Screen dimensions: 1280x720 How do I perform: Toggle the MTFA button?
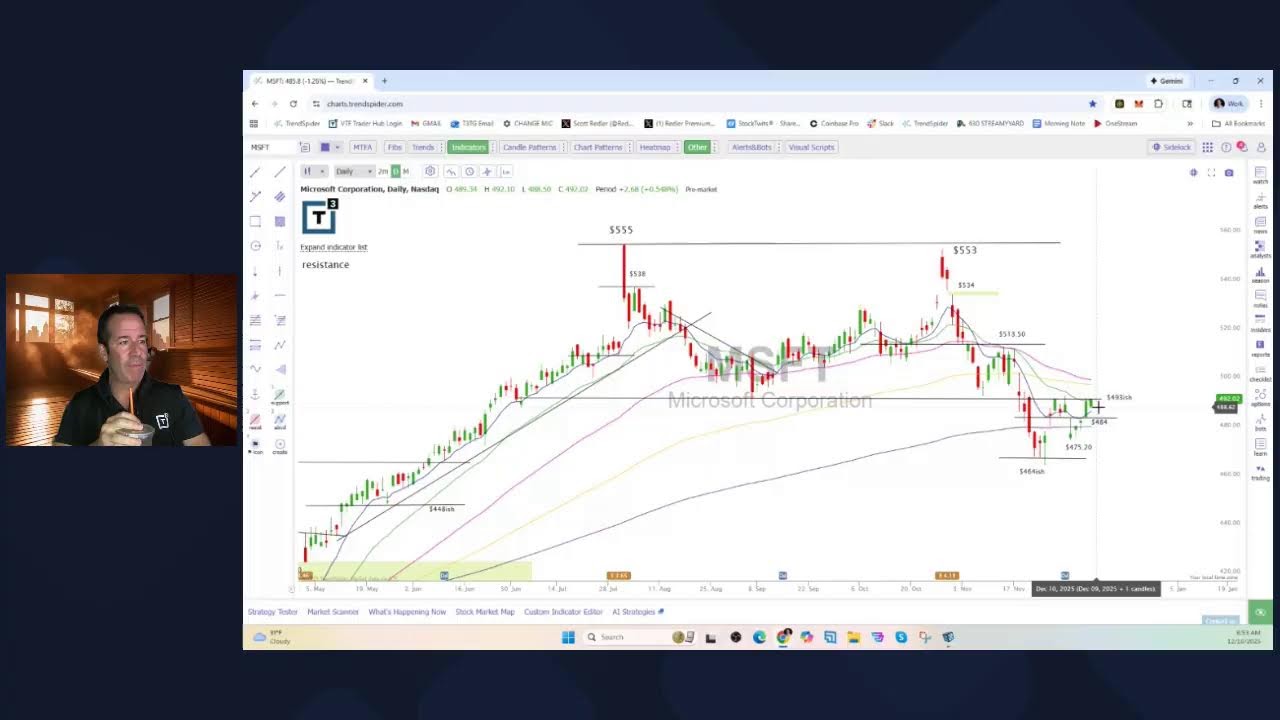[362, 147]
